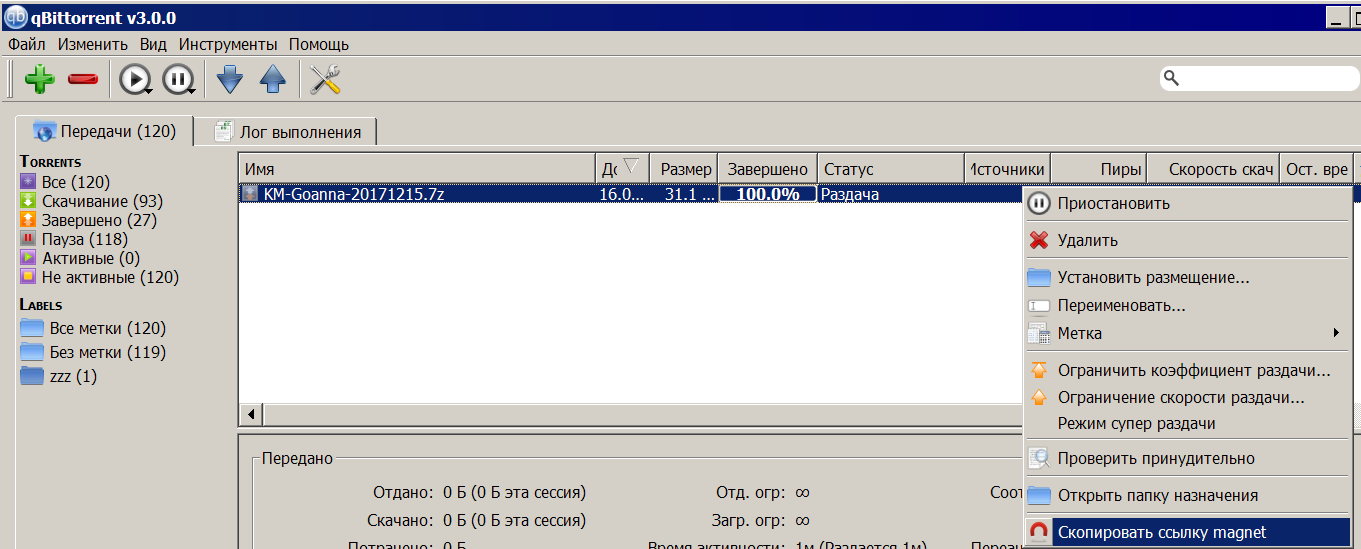Screen dimensions: 1361x549
Task: Sort by the Ост. вре column header
Action: (x=1316, y=169)
